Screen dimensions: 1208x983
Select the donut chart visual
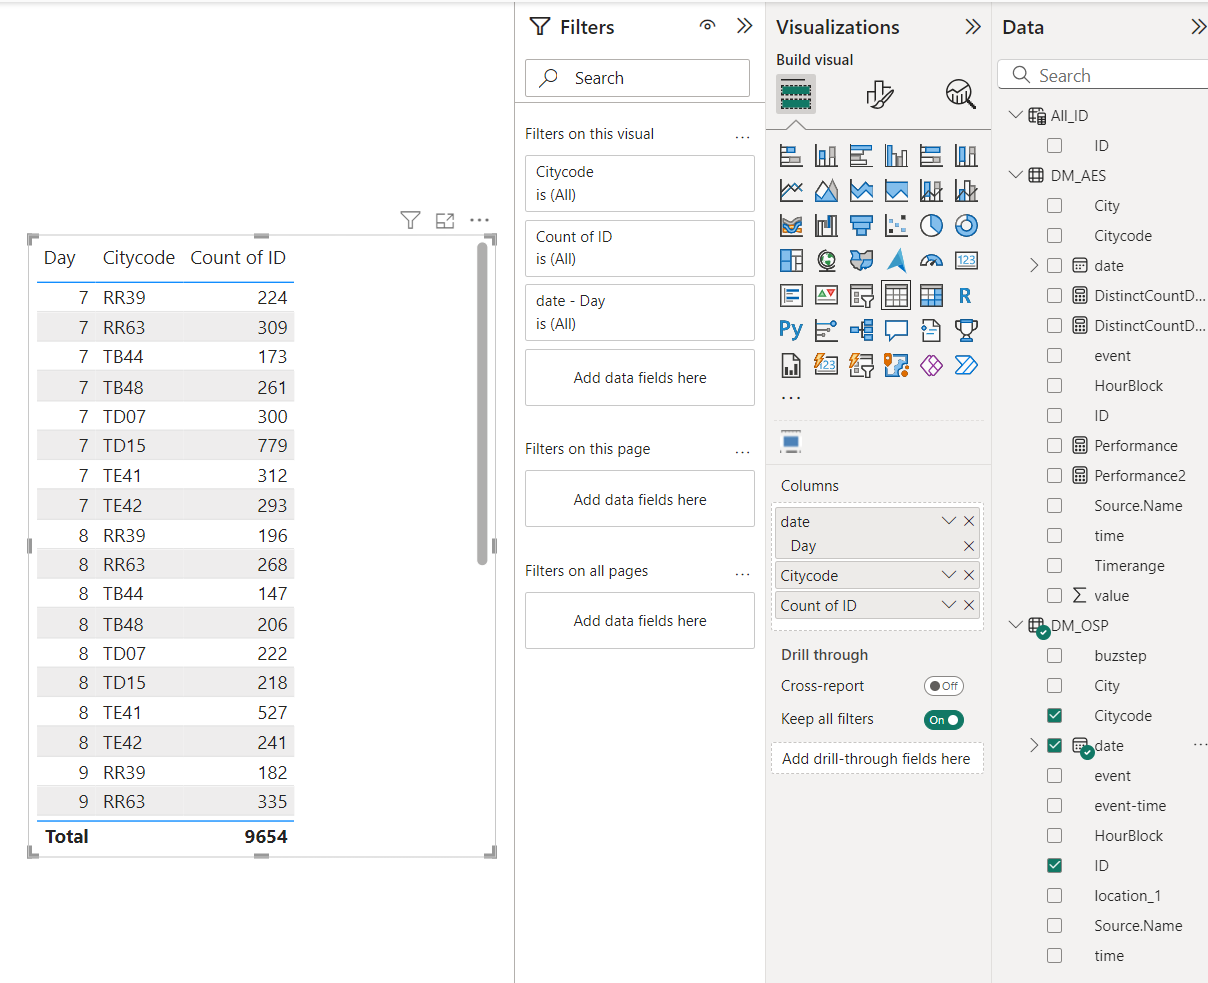966,225
